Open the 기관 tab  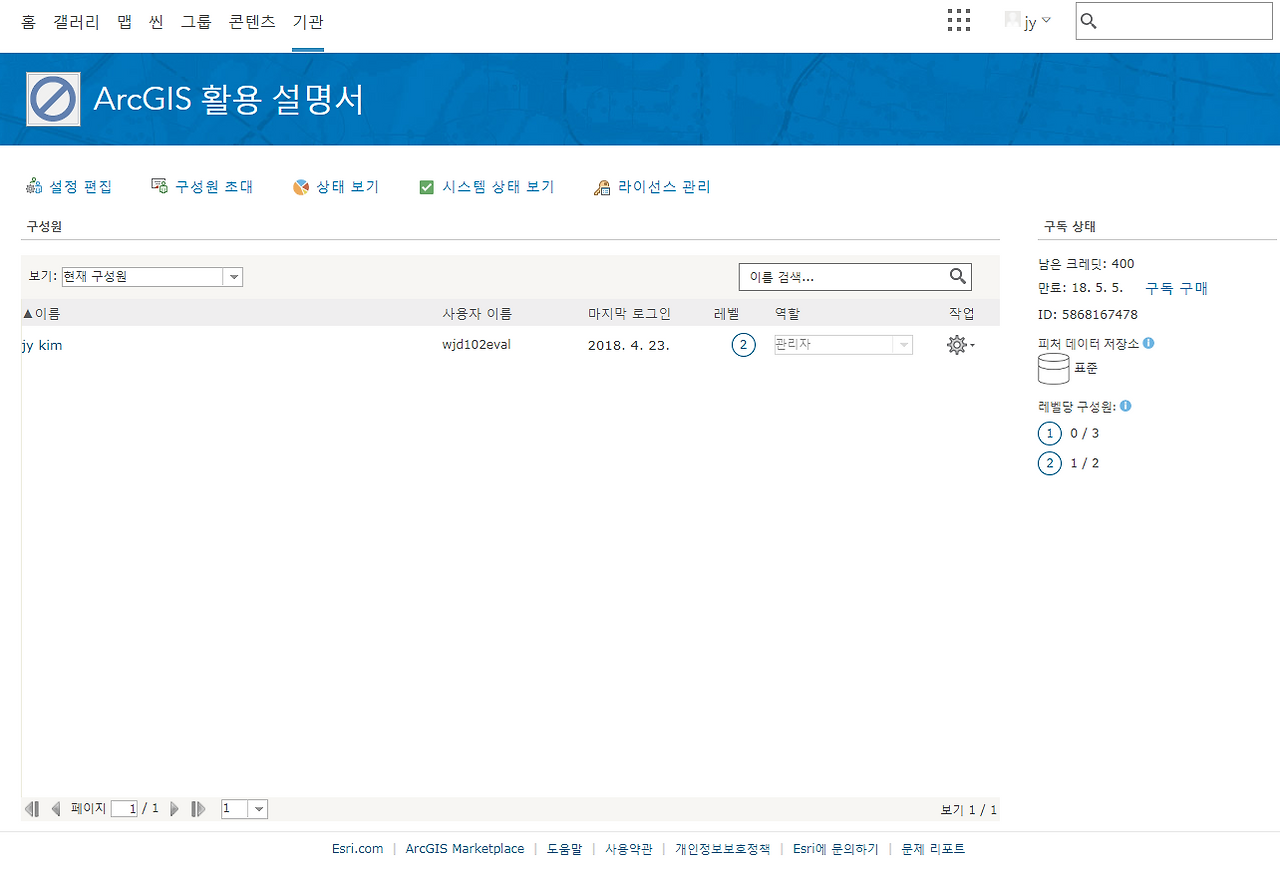(x=308, y=21)
